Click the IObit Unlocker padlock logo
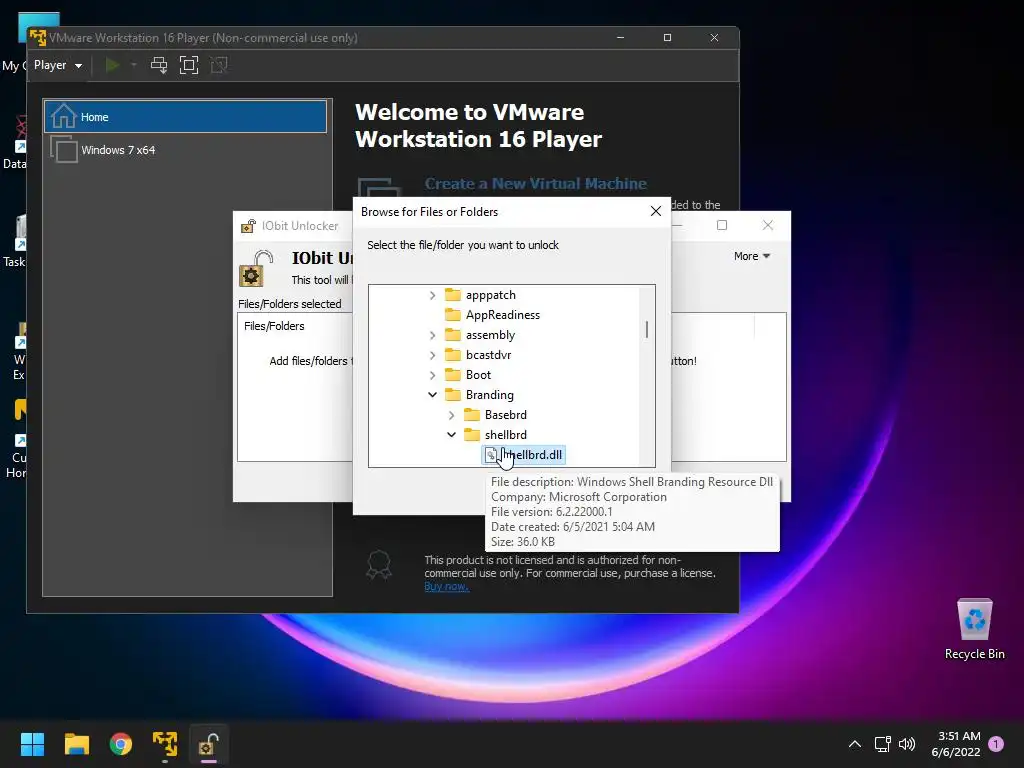The width and height of the screenshot is (1024, 768). coord(255,268)
